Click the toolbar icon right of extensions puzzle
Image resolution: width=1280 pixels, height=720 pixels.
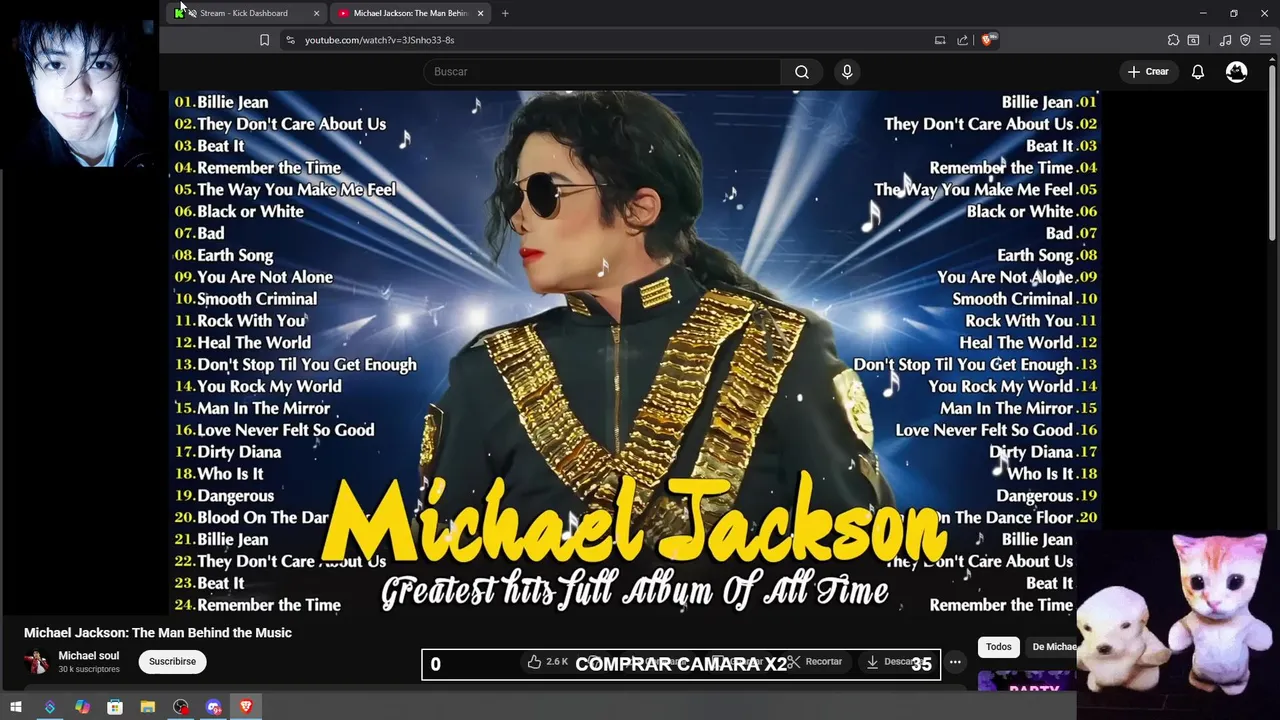(x=1193, y=40)
